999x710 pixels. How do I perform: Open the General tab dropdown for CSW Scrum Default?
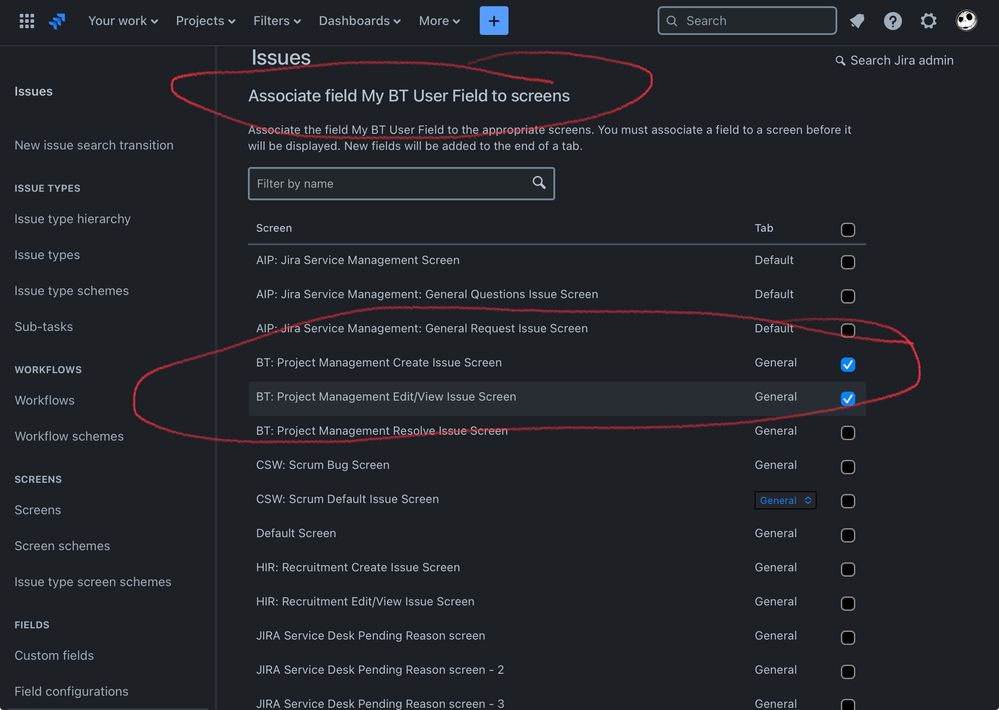[785, 500]
